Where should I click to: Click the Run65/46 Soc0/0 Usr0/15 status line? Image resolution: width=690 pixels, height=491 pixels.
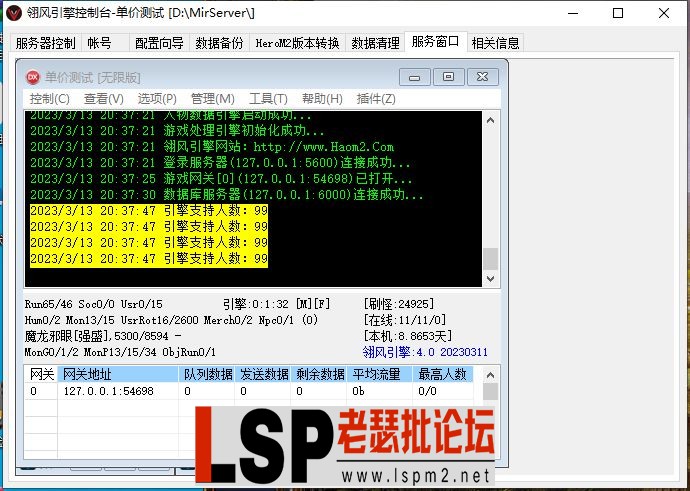coord(93,304)
